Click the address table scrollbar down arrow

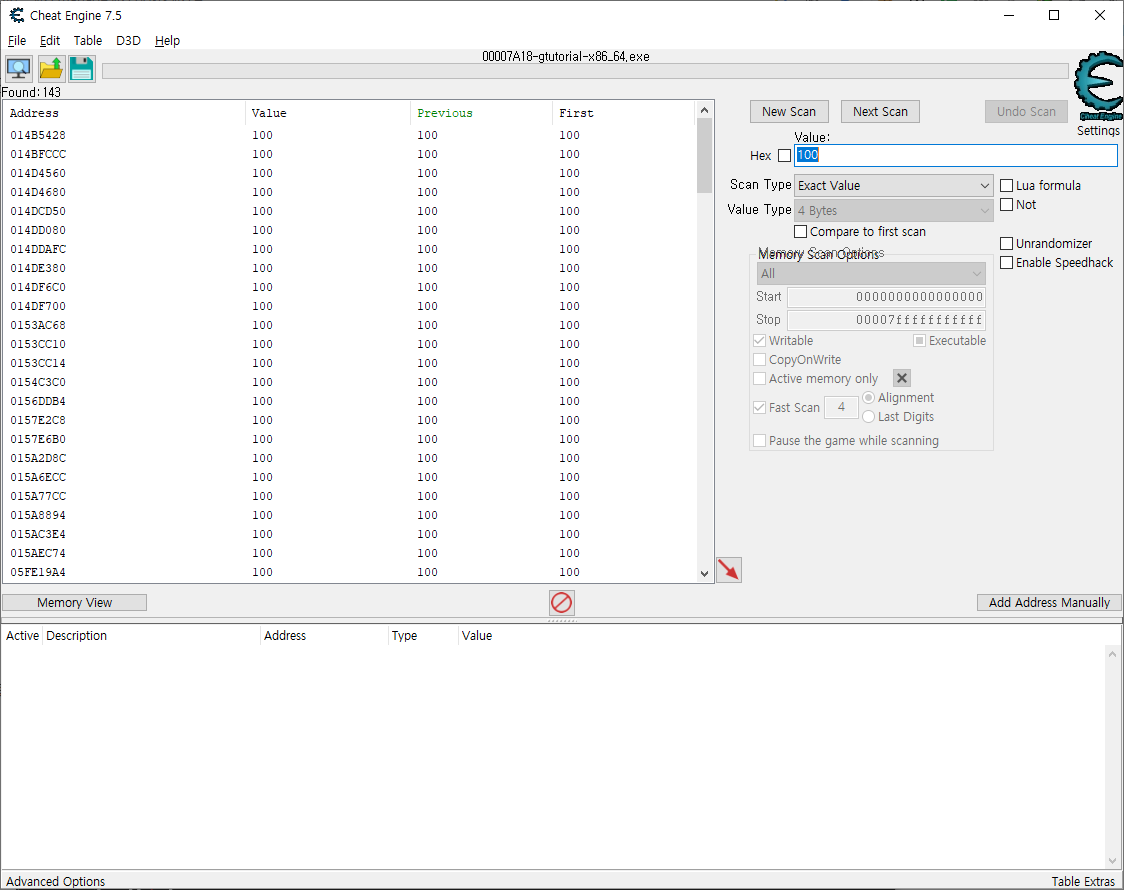click(1113, 861)
